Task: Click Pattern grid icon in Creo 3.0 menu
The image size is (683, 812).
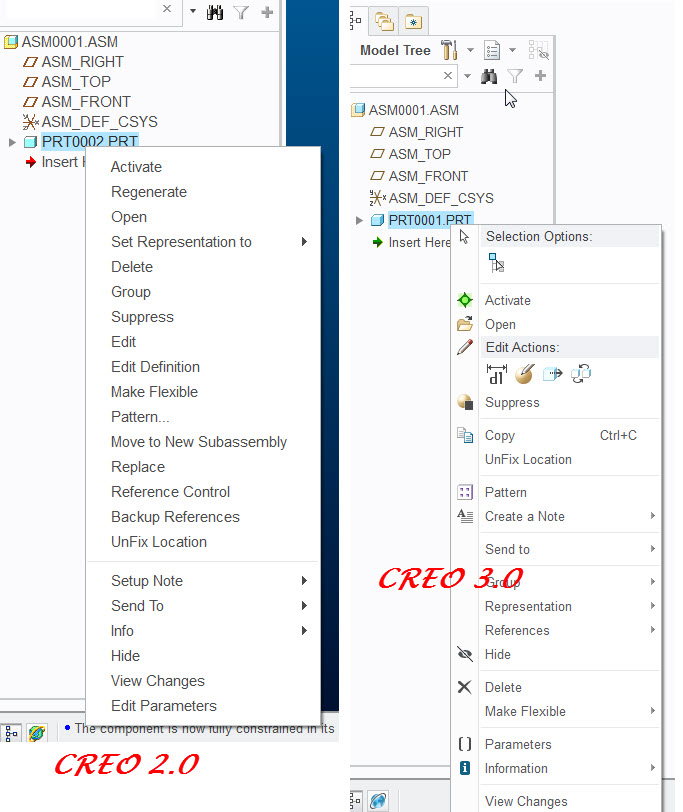Action: [x=465, y=492]
